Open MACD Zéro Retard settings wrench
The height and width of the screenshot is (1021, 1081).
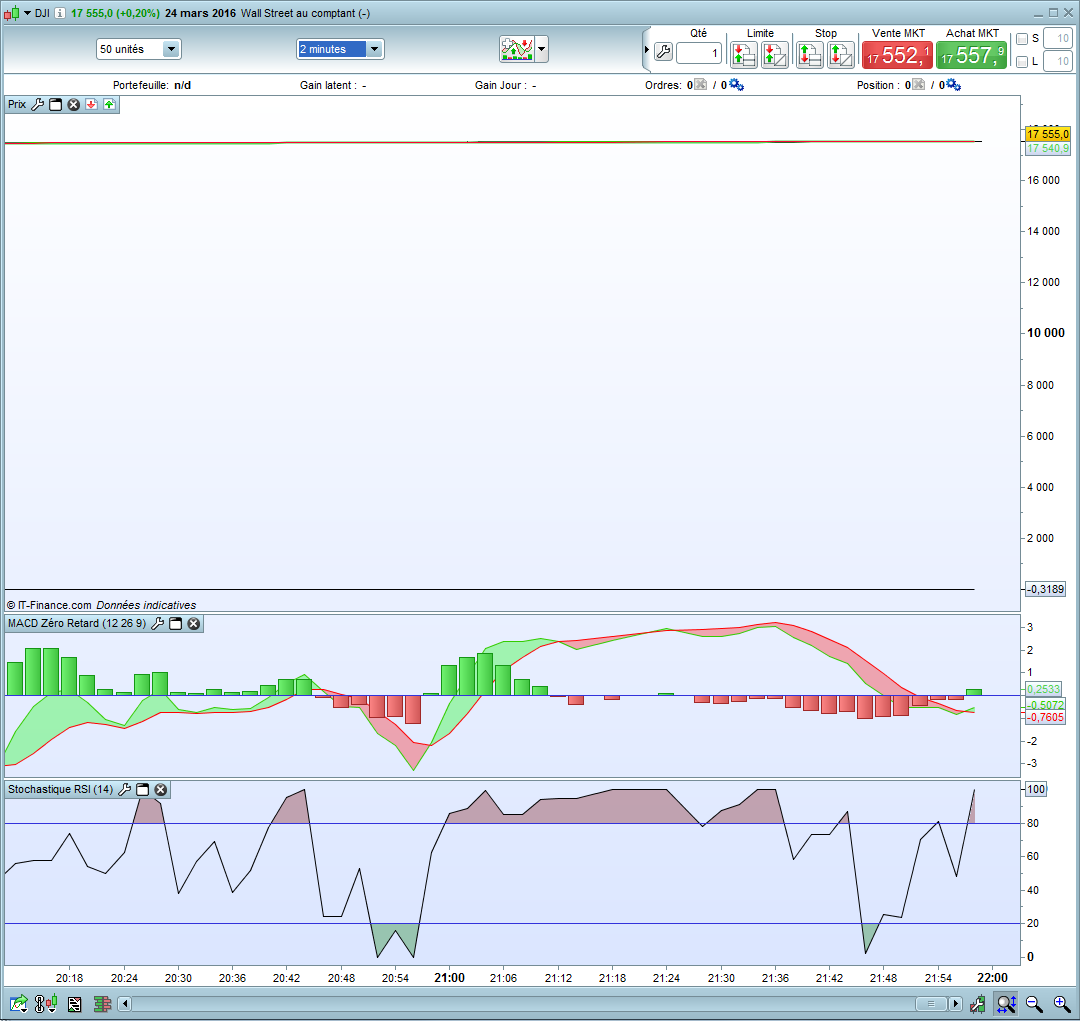(158, 624)
